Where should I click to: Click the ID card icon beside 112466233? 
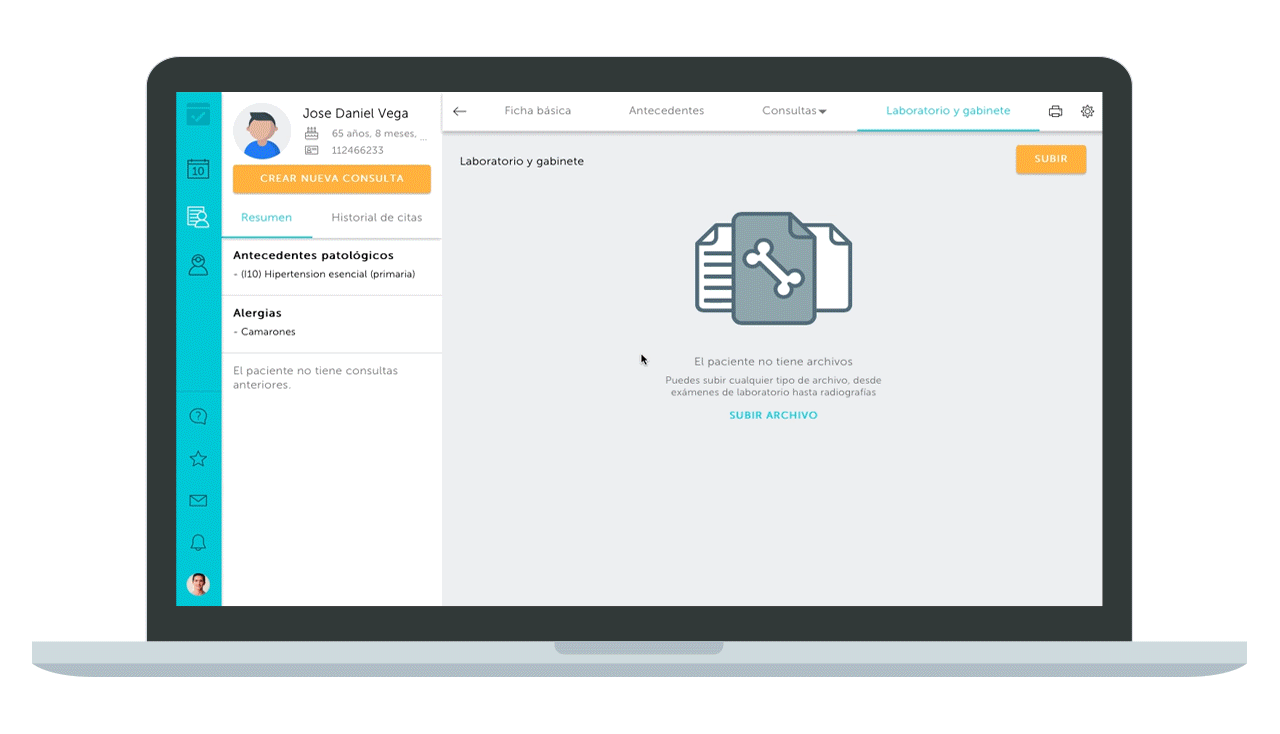pyautogui.click(x=311, y=150)
